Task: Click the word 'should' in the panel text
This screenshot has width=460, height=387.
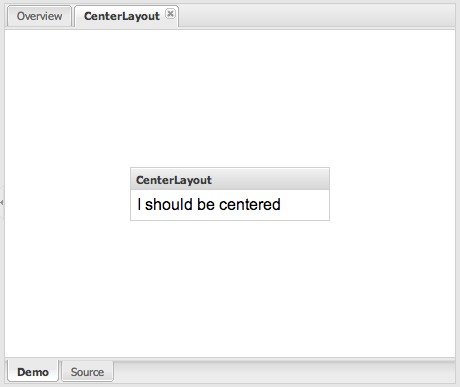Action: 169,204
